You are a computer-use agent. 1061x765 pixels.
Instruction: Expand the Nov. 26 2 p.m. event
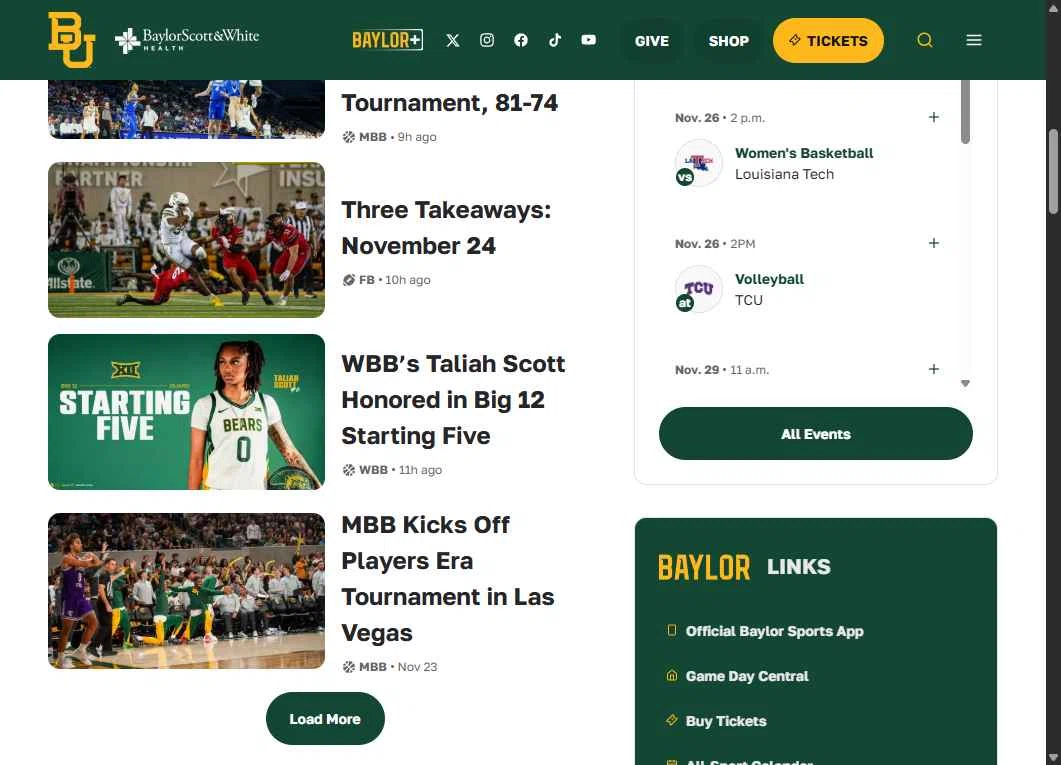click(933, 117)
